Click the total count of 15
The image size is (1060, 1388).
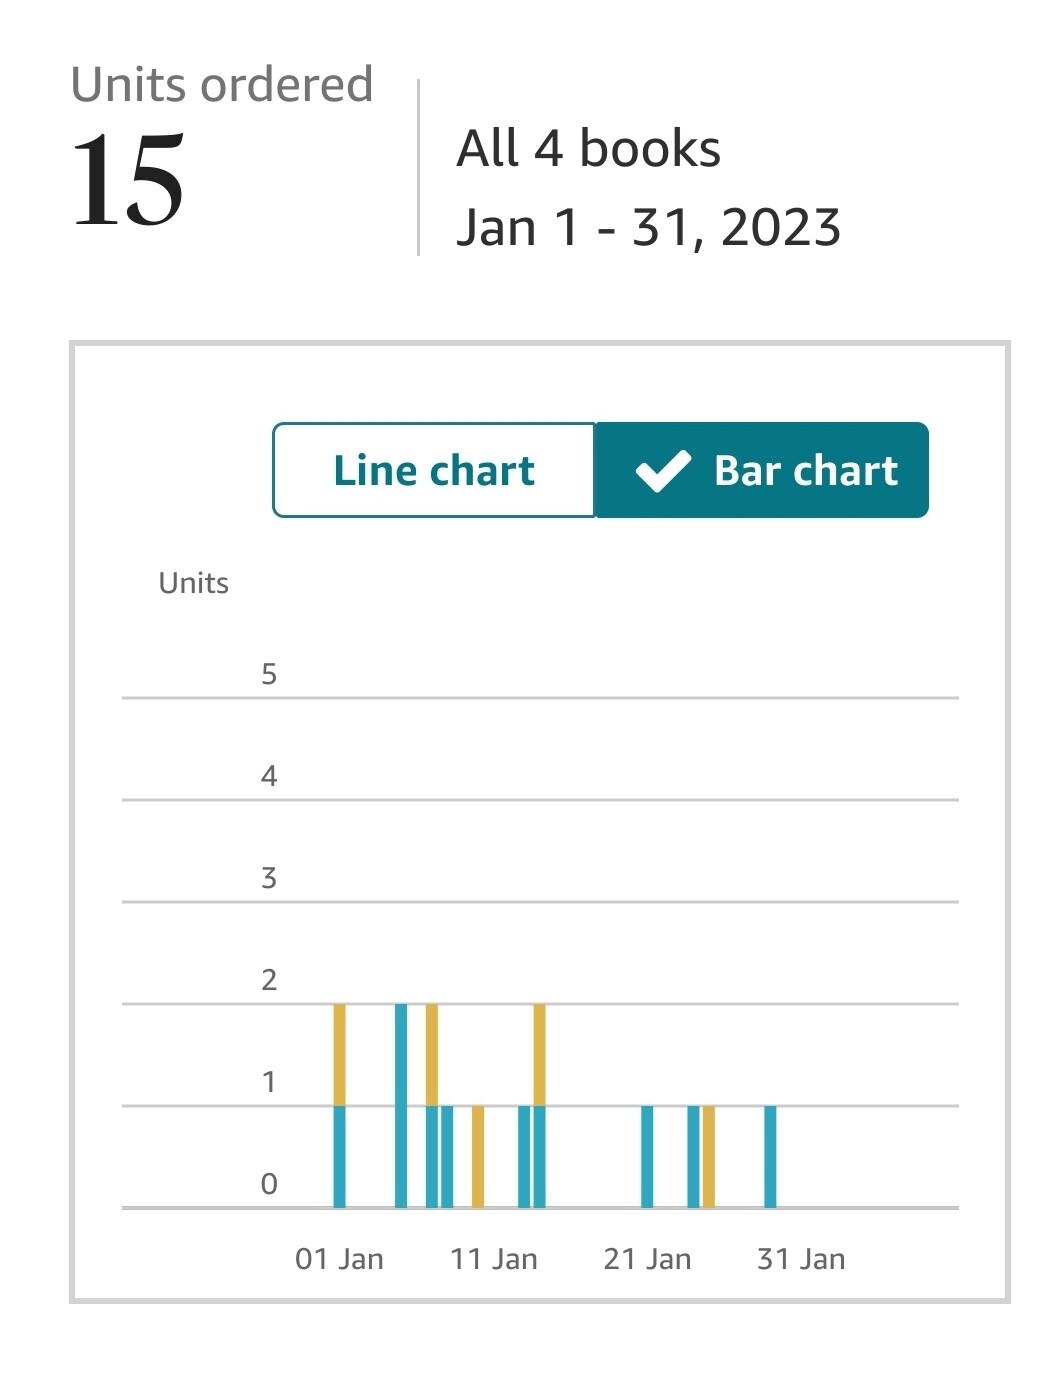(128, 181)
